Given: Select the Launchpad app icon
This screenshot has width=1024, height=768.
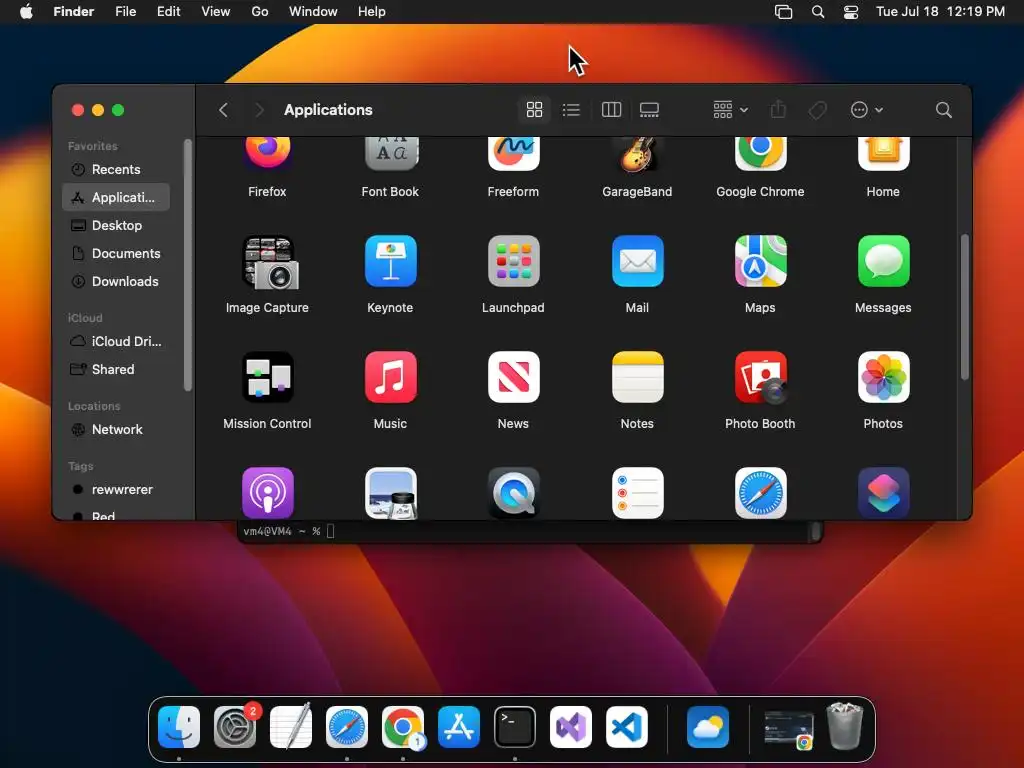Looking at the screenshot, I should 513,261.
